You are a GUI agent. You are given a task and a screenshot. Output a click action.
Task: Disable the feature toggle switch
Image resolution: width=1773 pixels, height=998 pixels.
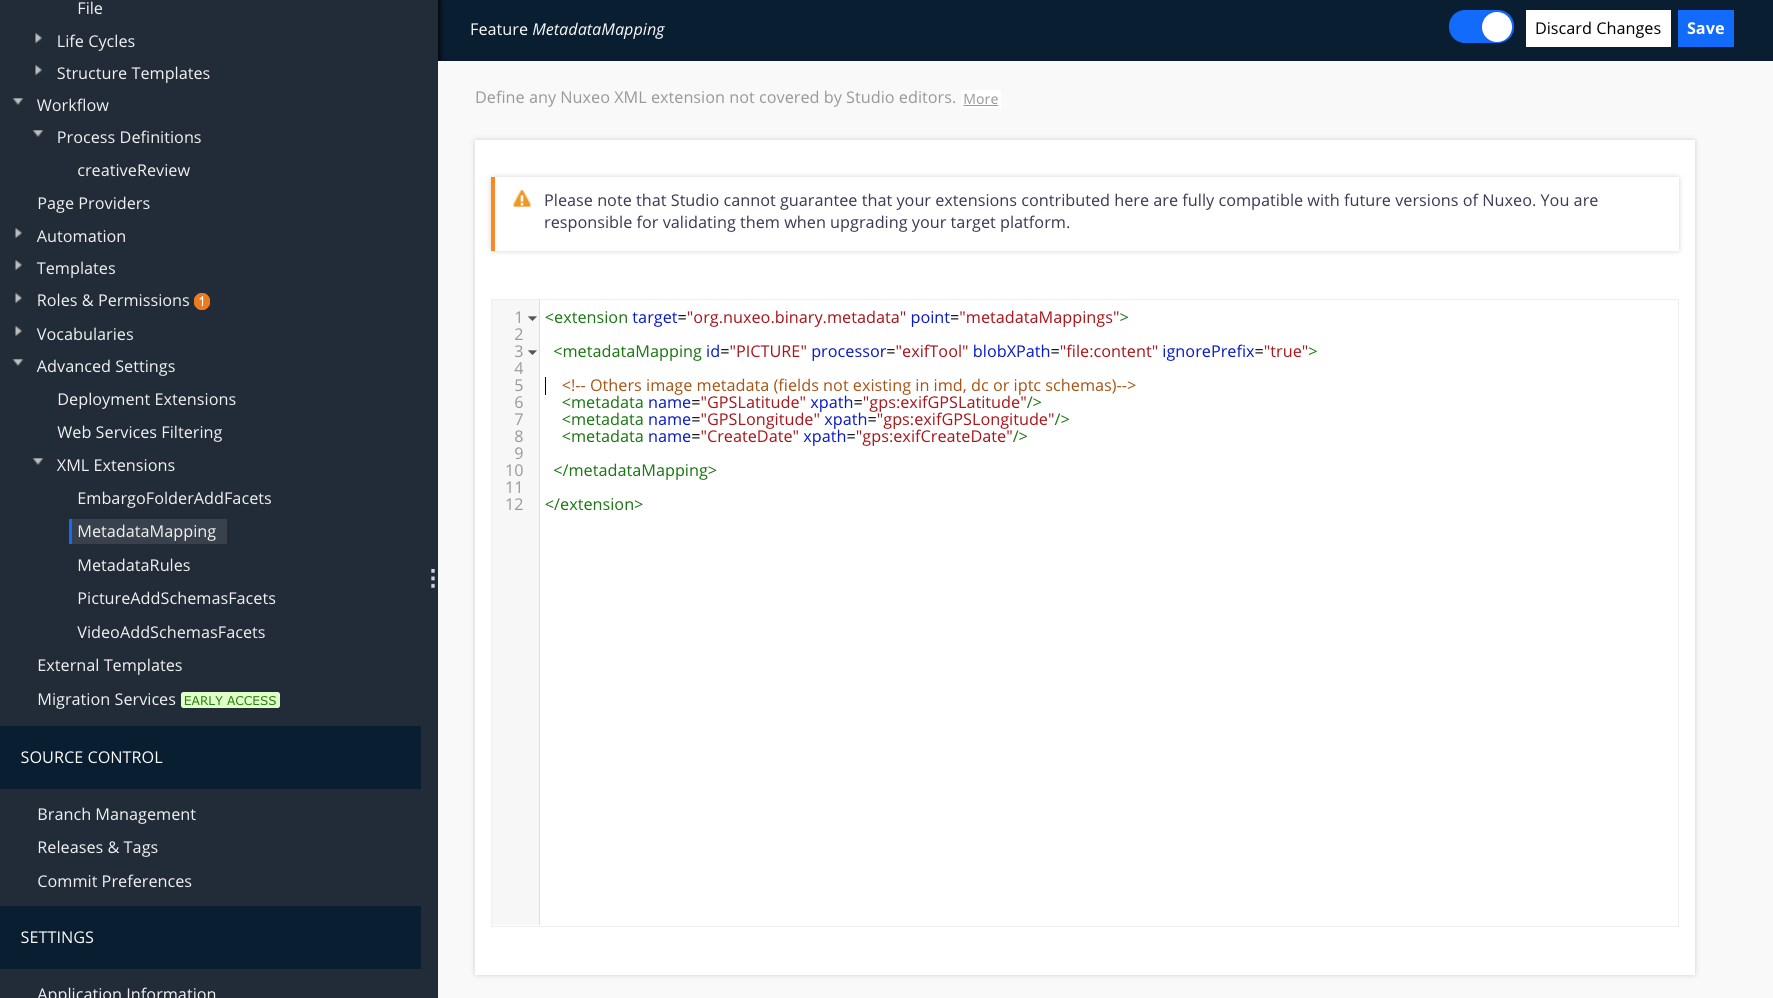tap(1481, 28)
